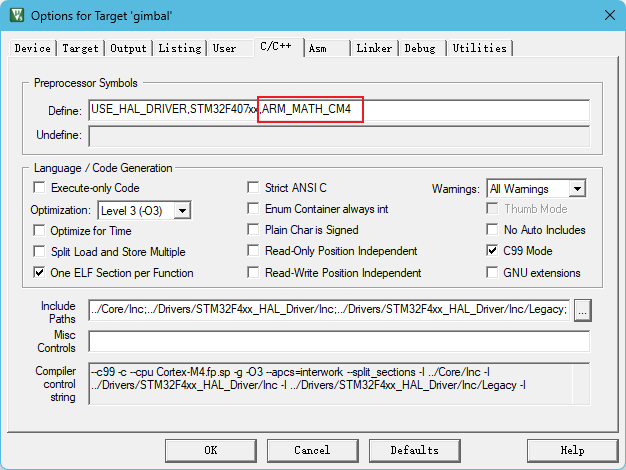Confirm settings with the OK button

click(x=211, y=450)
